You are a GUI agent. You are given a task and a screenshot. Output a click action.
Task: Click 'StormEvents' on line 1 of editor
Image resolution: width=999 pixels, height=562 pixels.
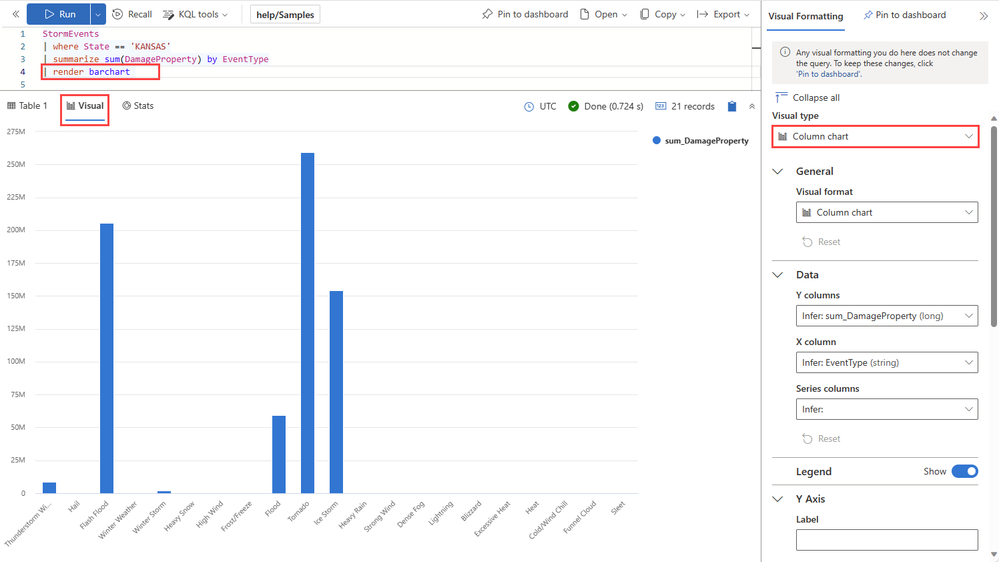[x=71, y=34]
